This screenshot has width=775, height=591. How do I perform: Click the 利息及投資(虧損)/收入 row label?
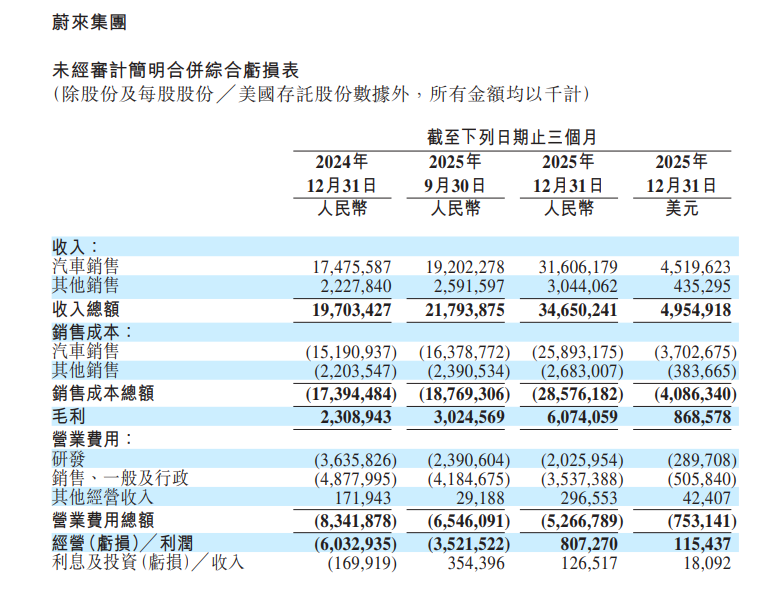[x=148, y=562]
